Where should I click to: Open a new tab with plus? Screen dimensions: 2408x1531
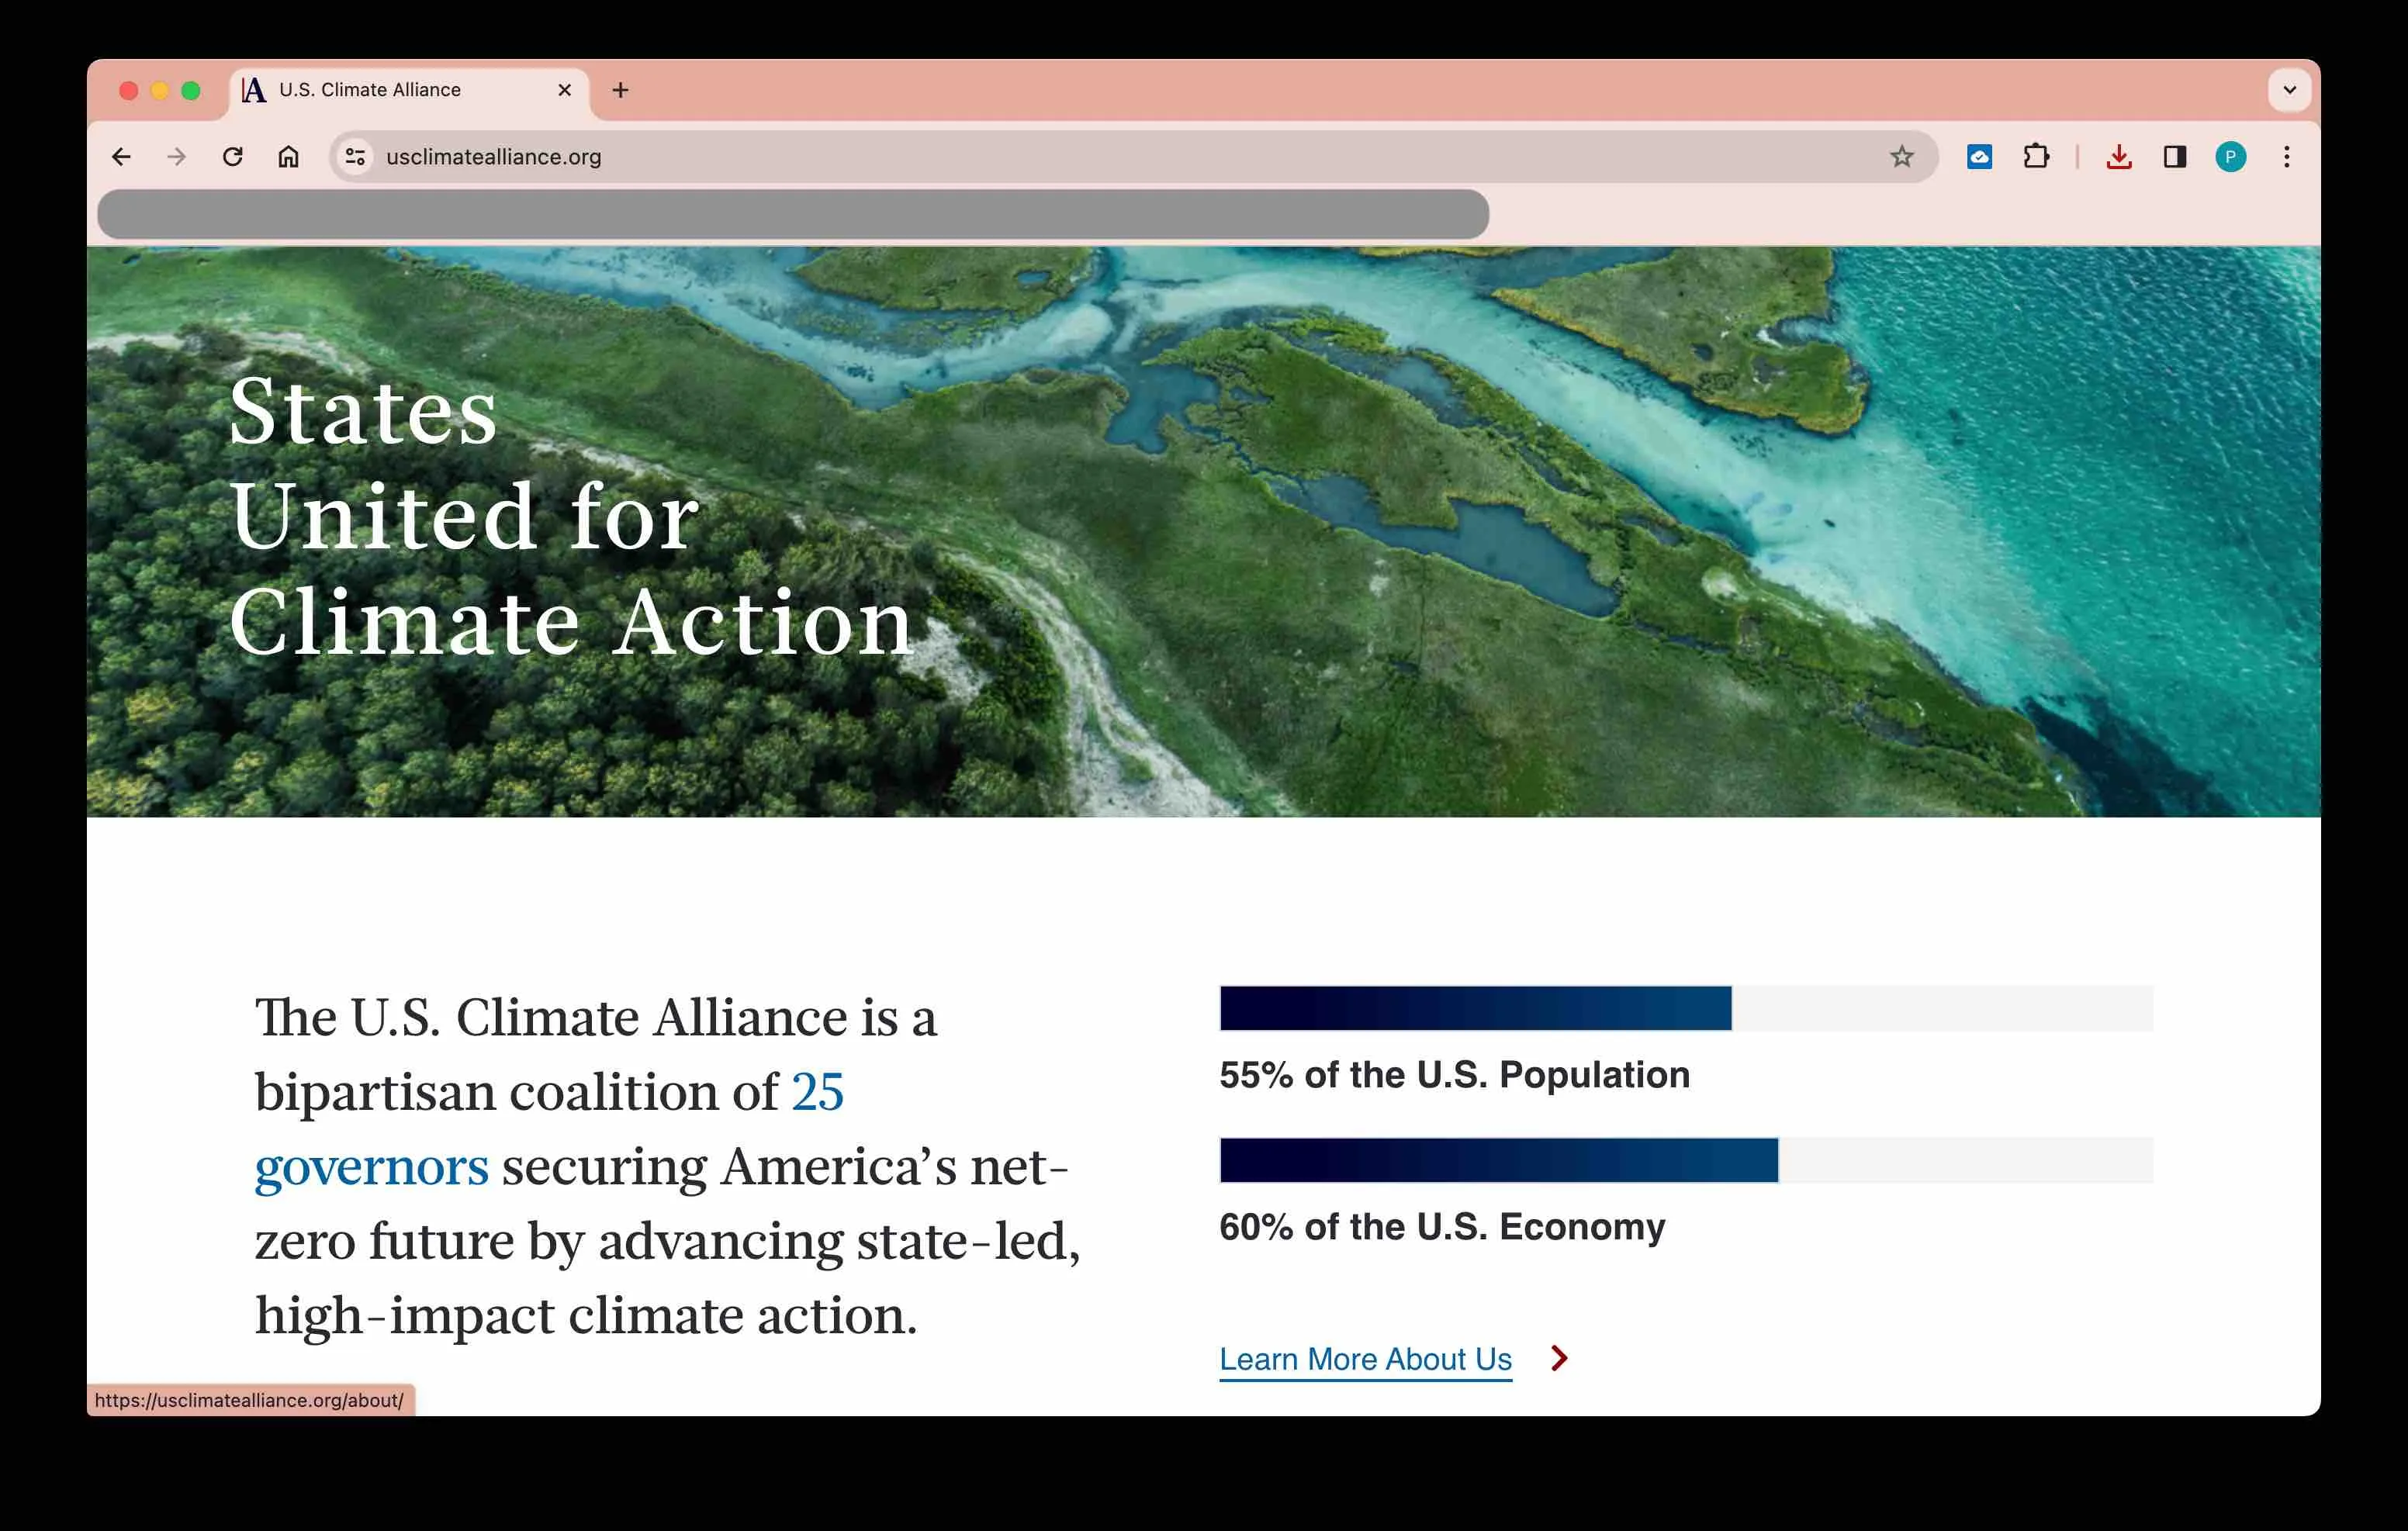point(620,90)
